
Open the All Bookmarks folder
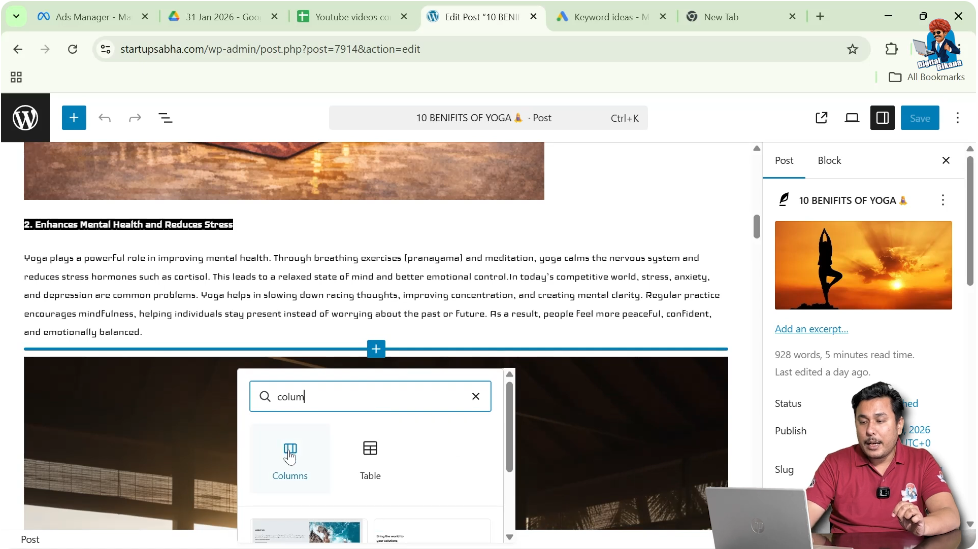[926, 77]
